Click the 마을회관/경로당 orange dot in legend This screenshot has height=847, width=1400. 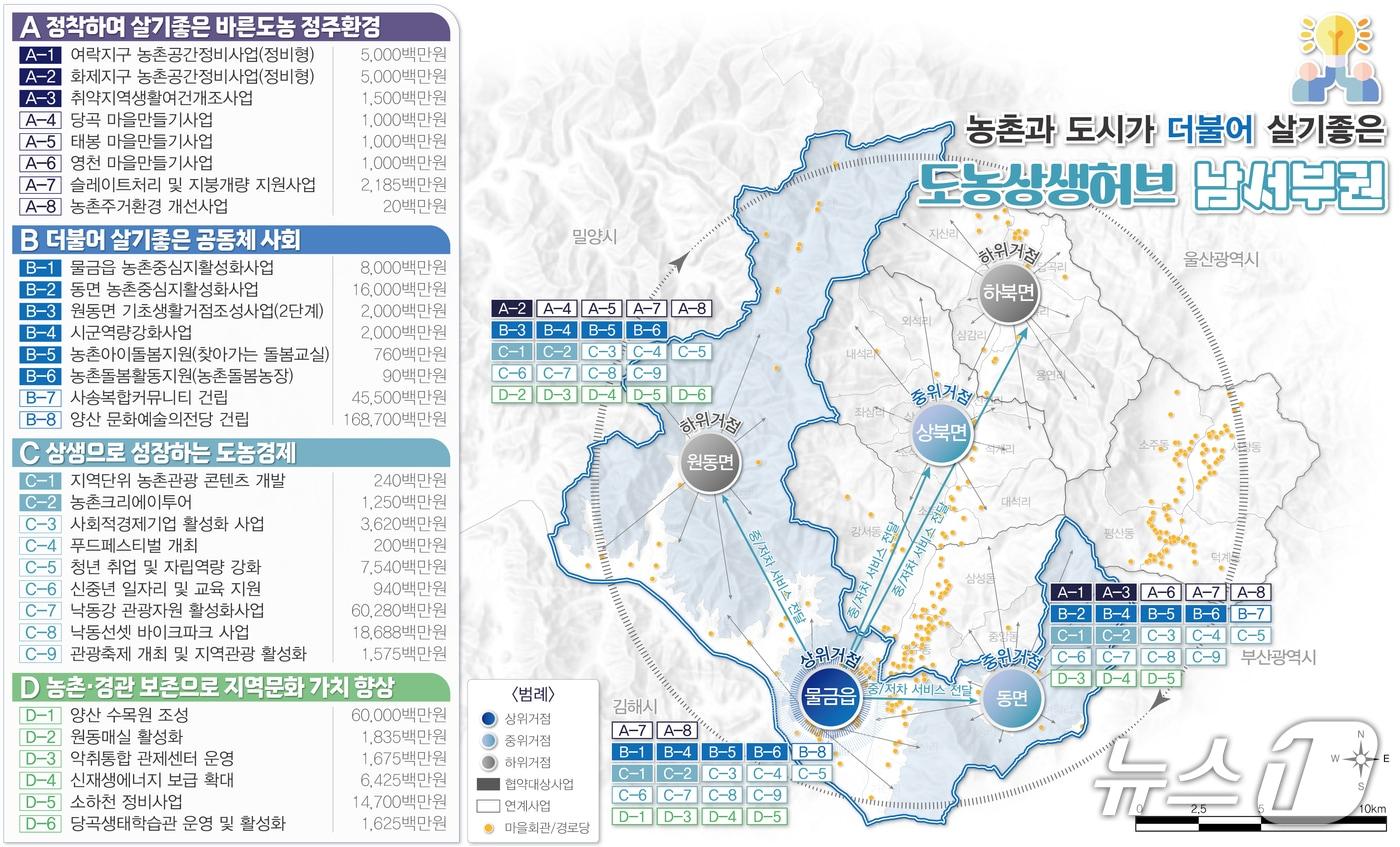click(487, 828)
